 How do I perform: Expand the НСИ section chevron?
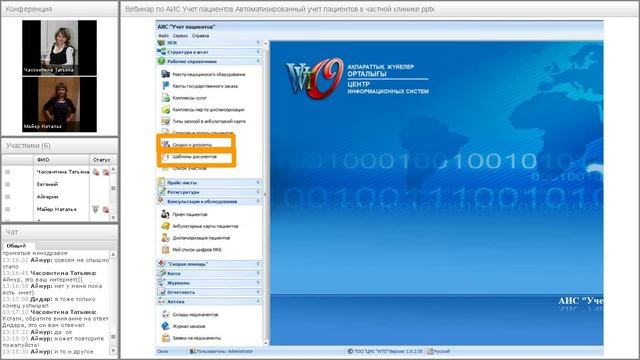pyautogui.click(x=258, y=42)
